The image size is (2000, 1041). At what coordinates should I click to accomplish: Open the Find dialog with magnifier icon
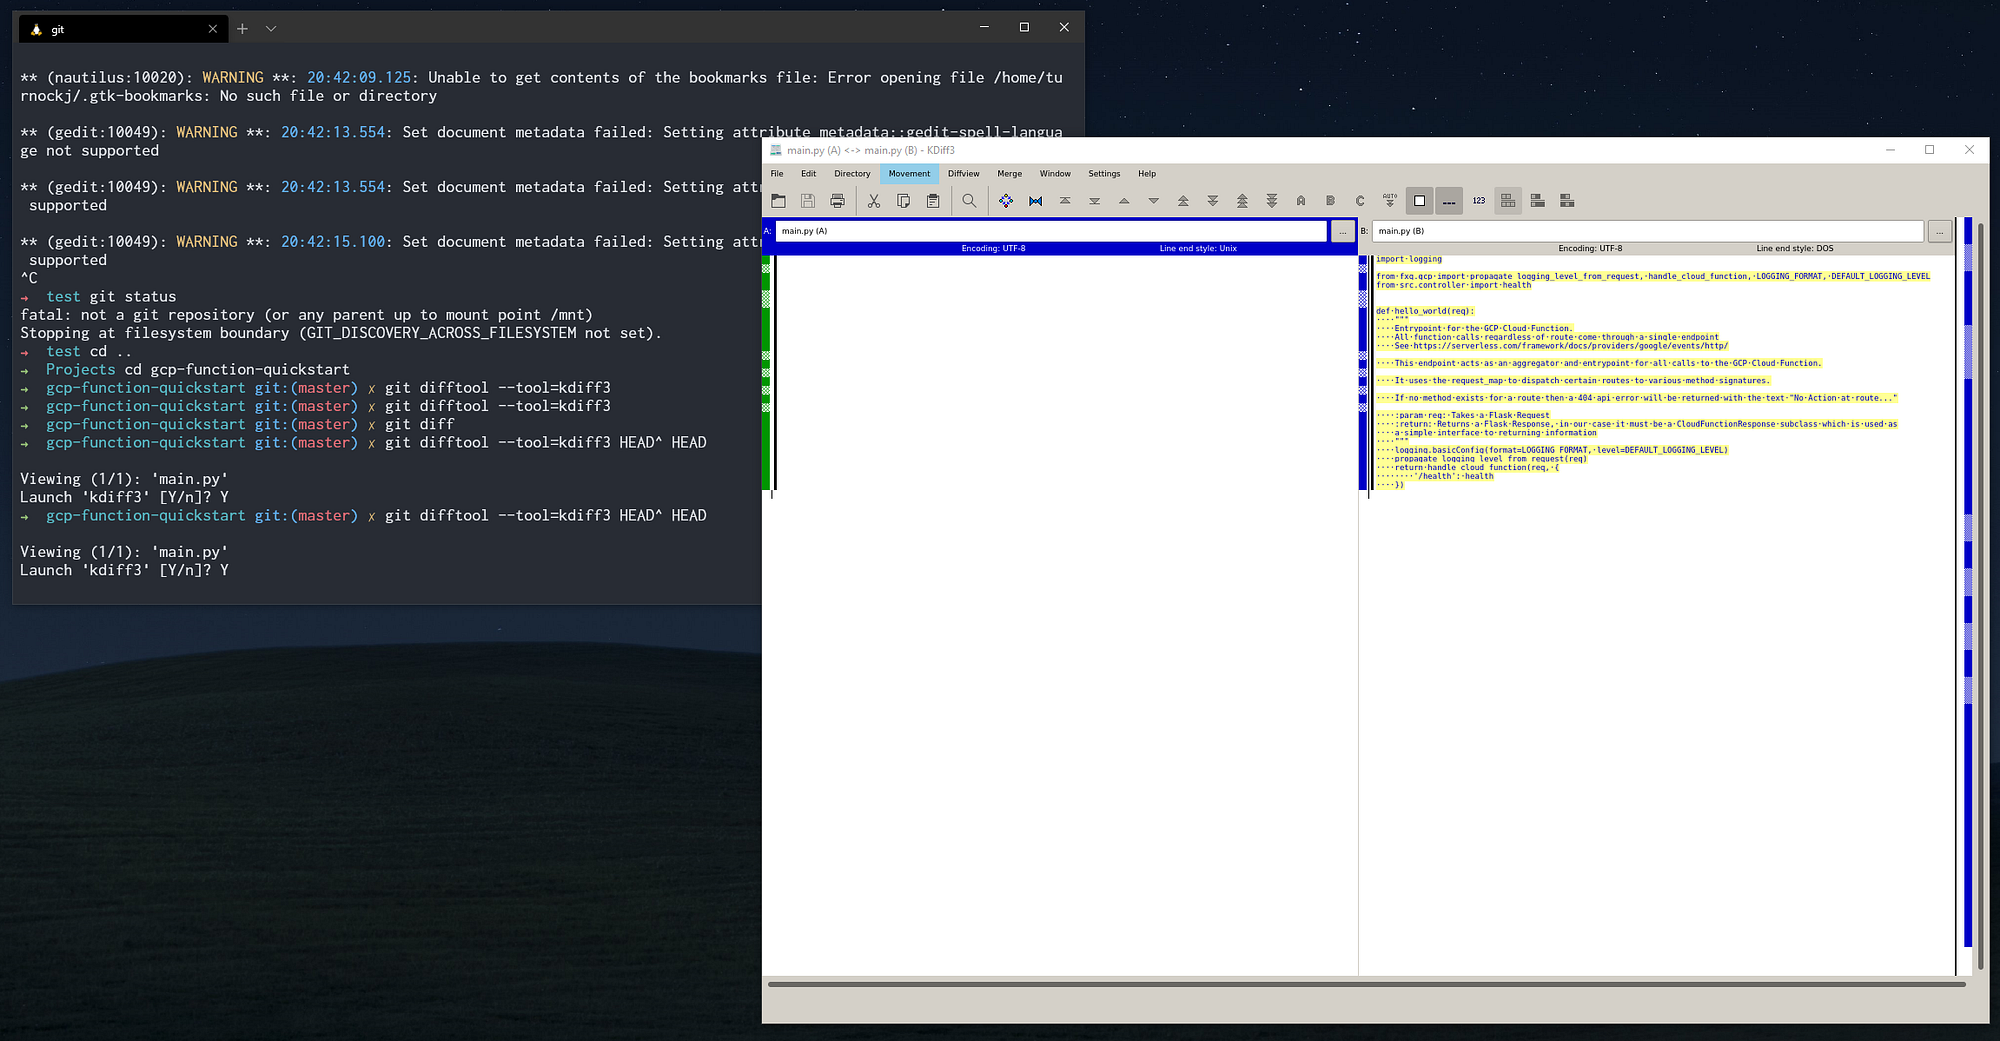click(969, 200)
